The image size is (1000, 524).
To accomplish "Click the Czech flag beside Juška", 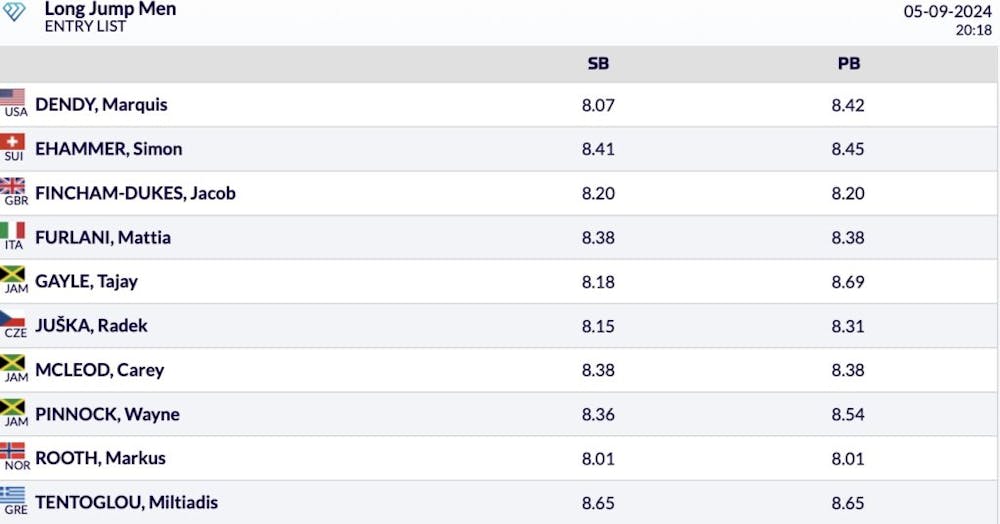I will pos(13,318).
